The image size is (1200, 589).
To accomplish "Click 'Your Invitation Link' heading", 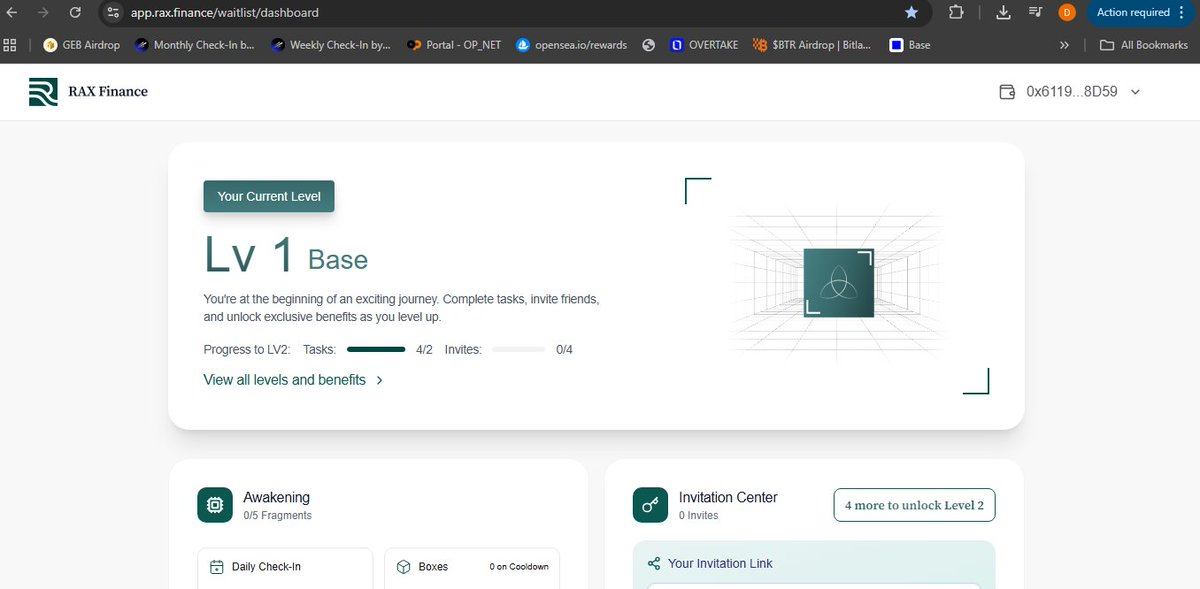I will pos(720,563).
